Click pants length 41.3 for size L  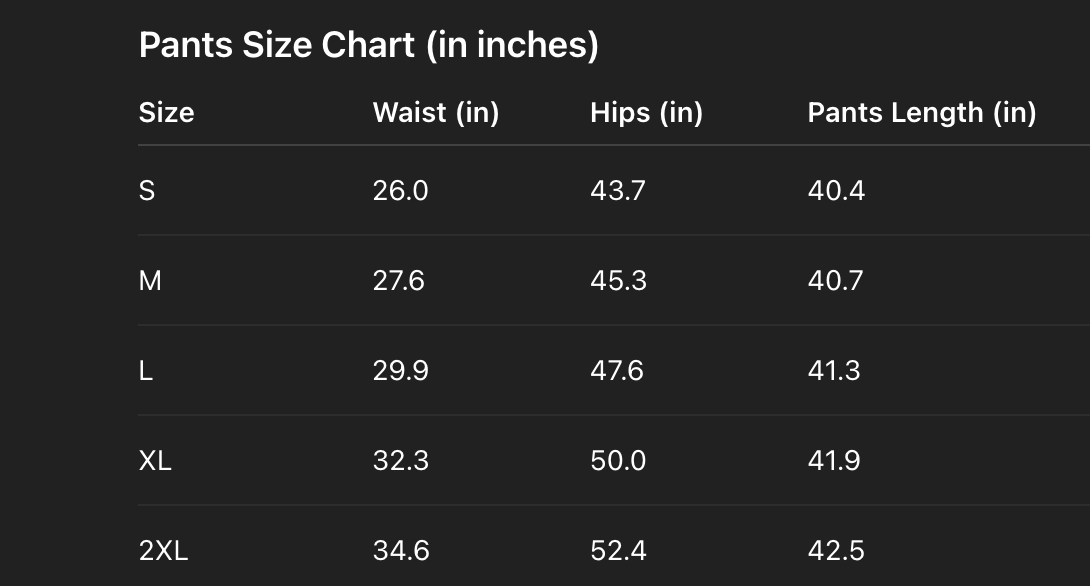834,371
